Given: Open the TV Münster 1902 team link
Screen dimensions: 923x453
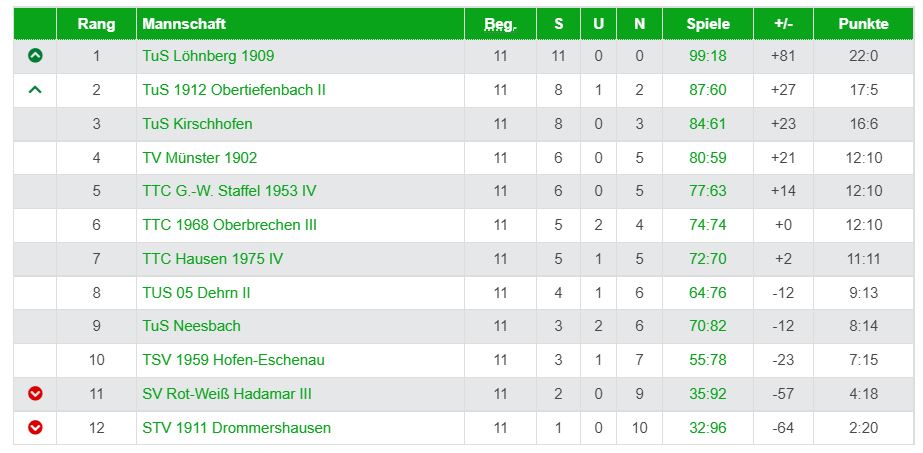Looking at the screenshot, I should [200, 158].
